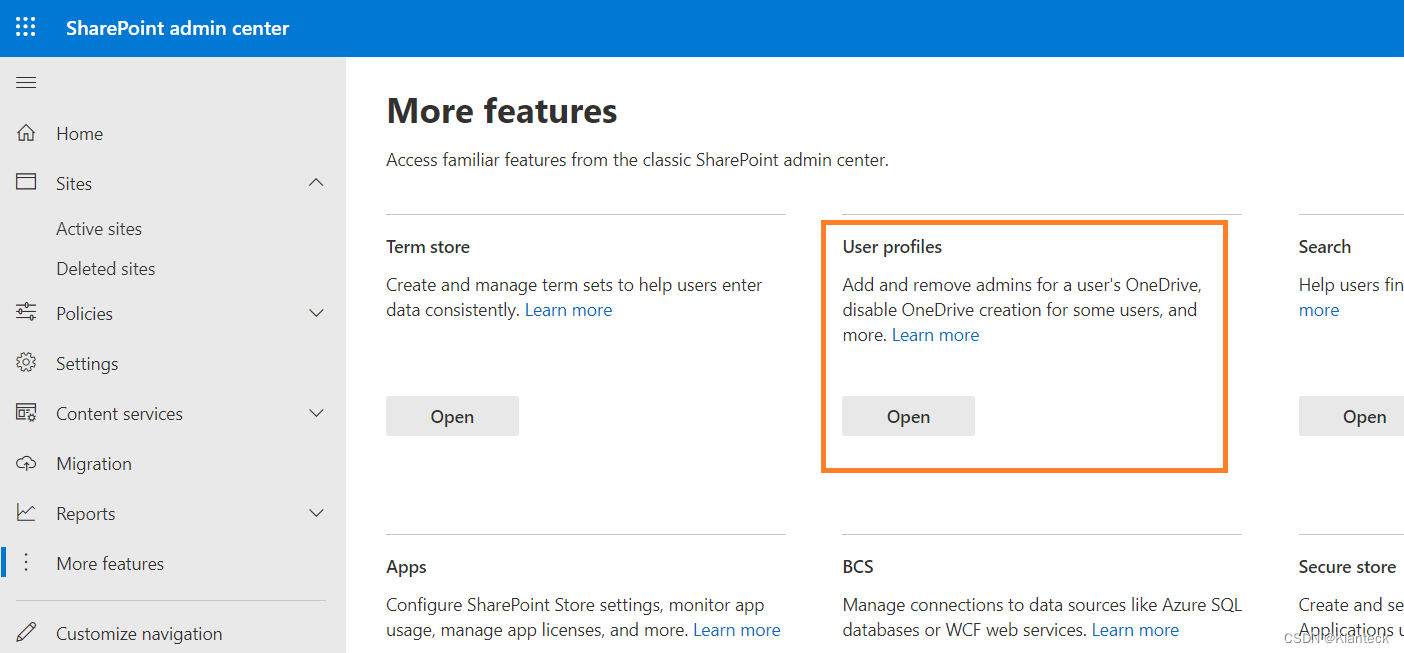Viewport: 1404px width, 653px height.
Task: Open Settings from the left sidebar
Action: 26,363
